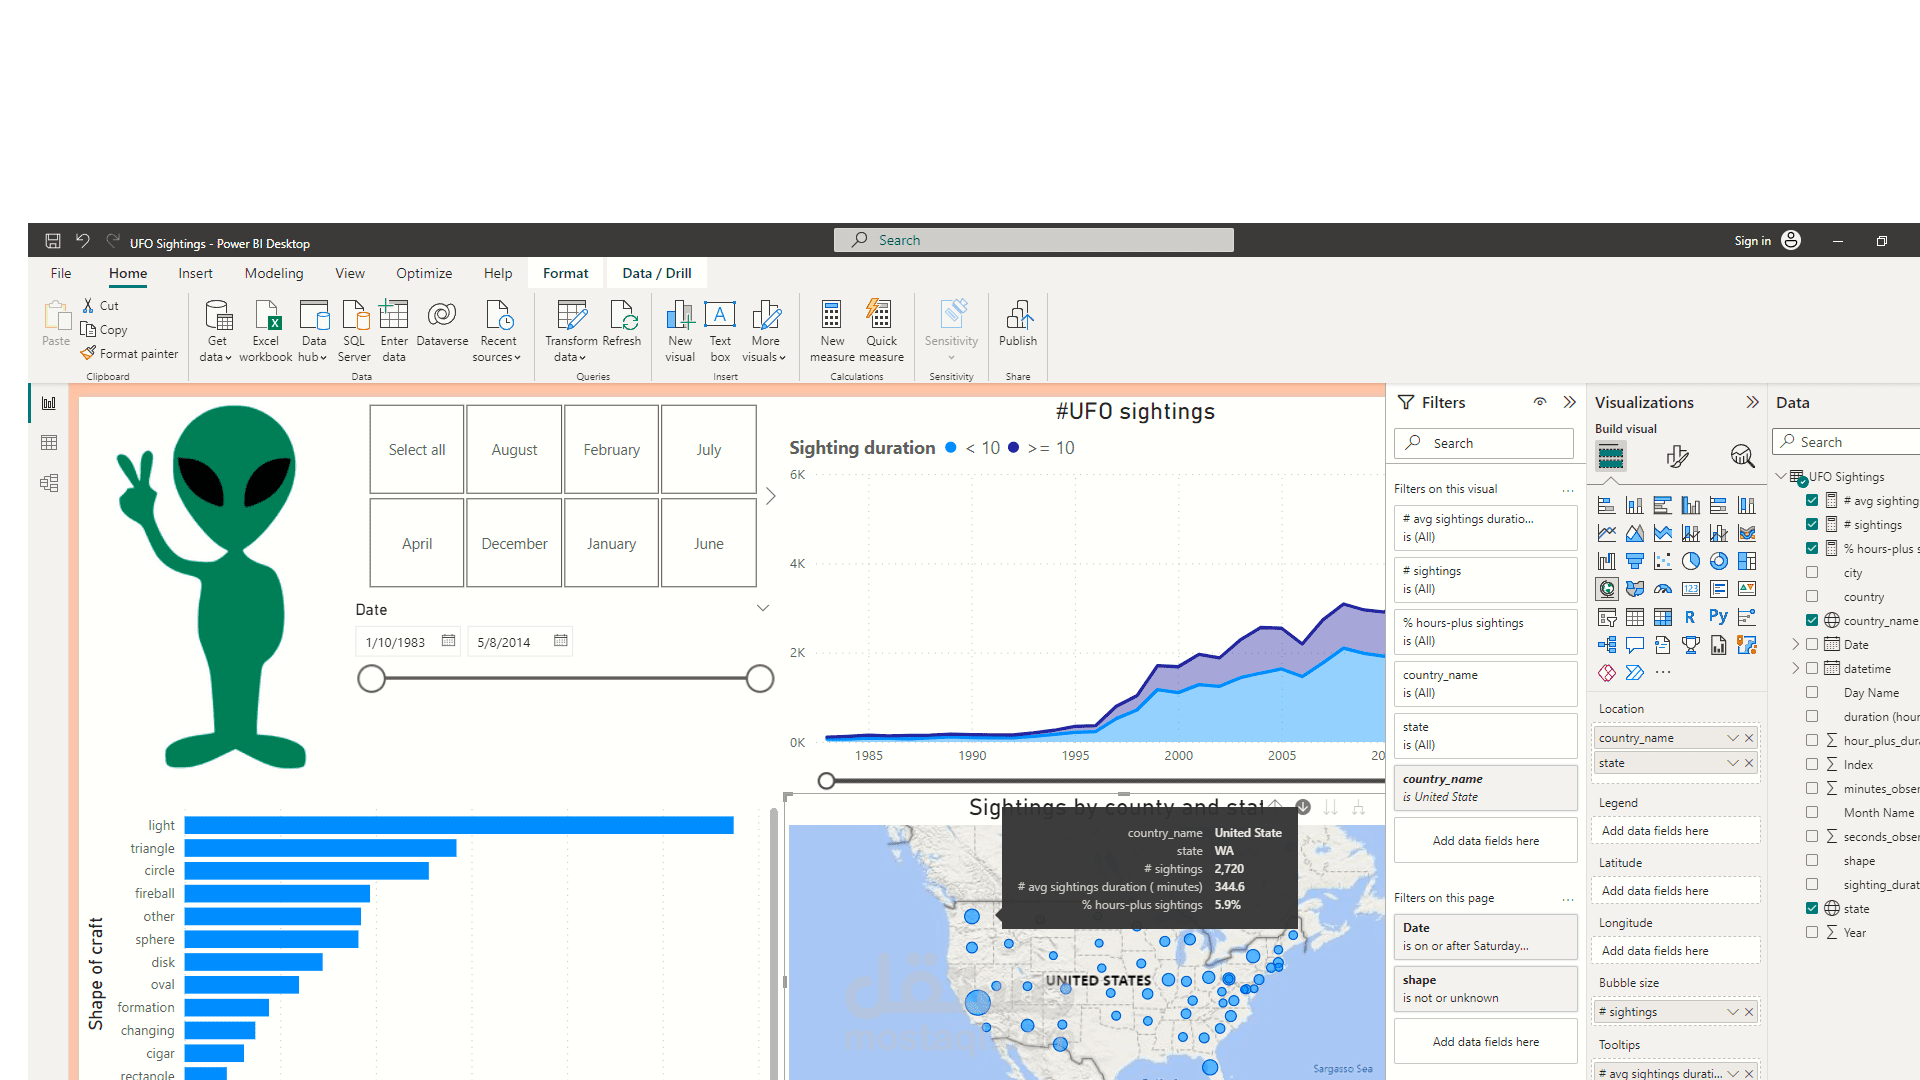Insert a New visual

coord(680,330)
